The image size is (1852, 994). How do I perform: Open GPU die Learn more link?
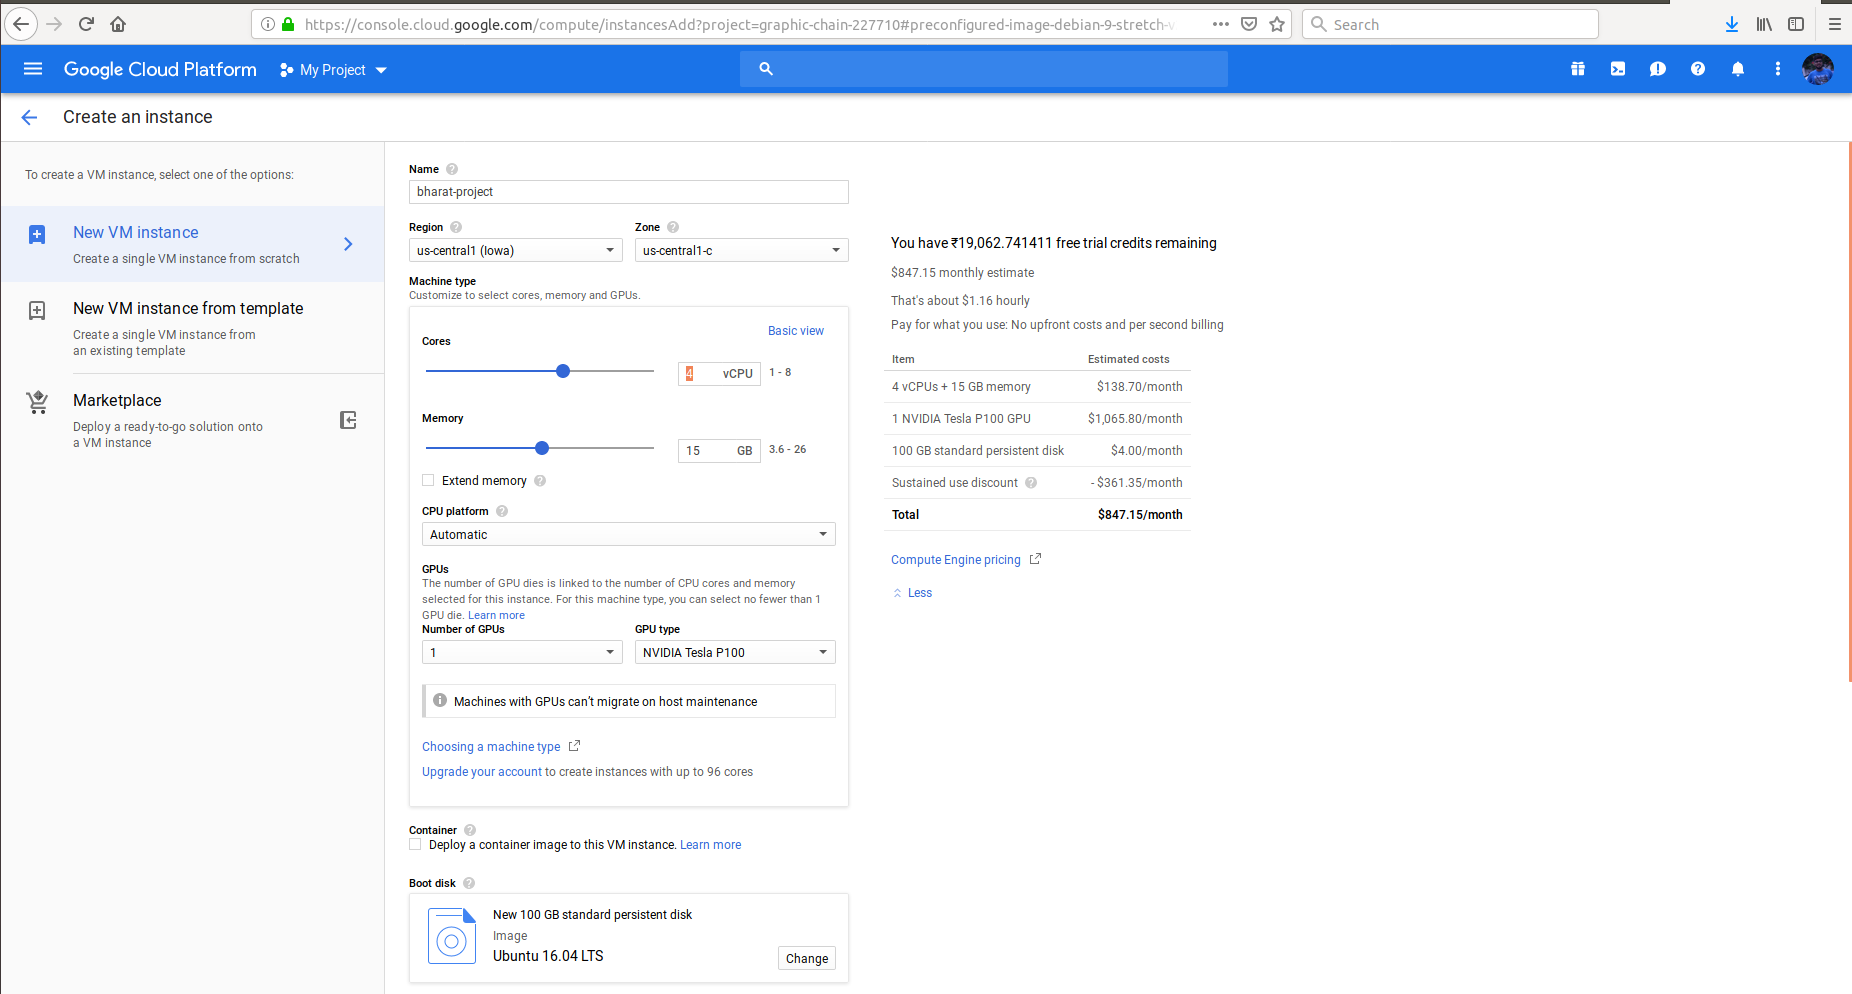pyautogui.click(x=496, y=615)
